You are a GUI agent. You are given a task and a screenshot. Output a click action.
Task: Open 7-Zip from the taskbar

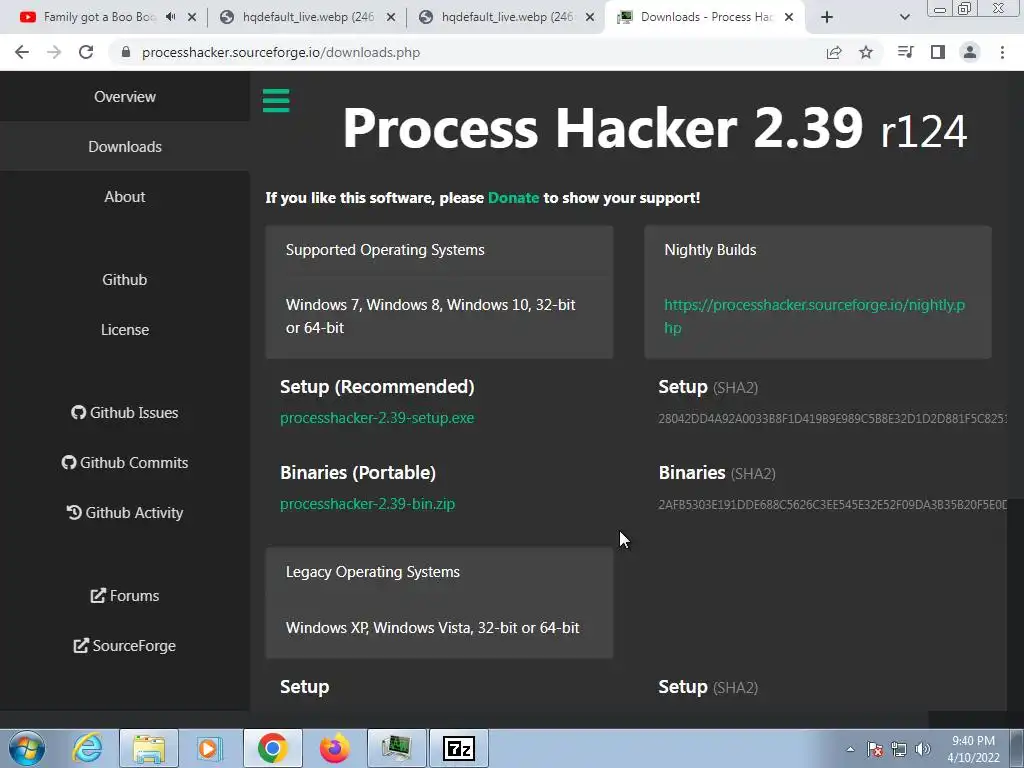pos(458,748)
